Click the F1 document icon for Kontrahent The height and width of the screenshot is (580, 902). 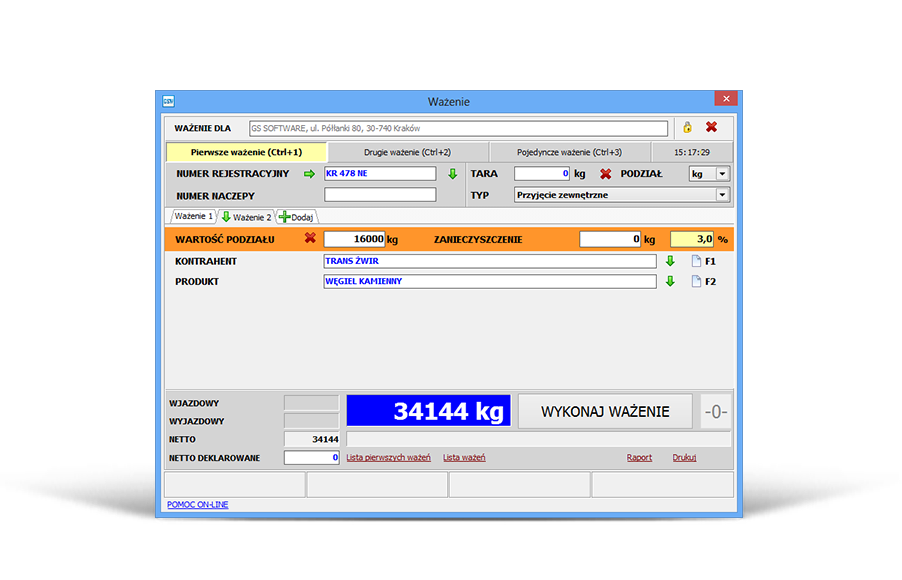point(697,261)
